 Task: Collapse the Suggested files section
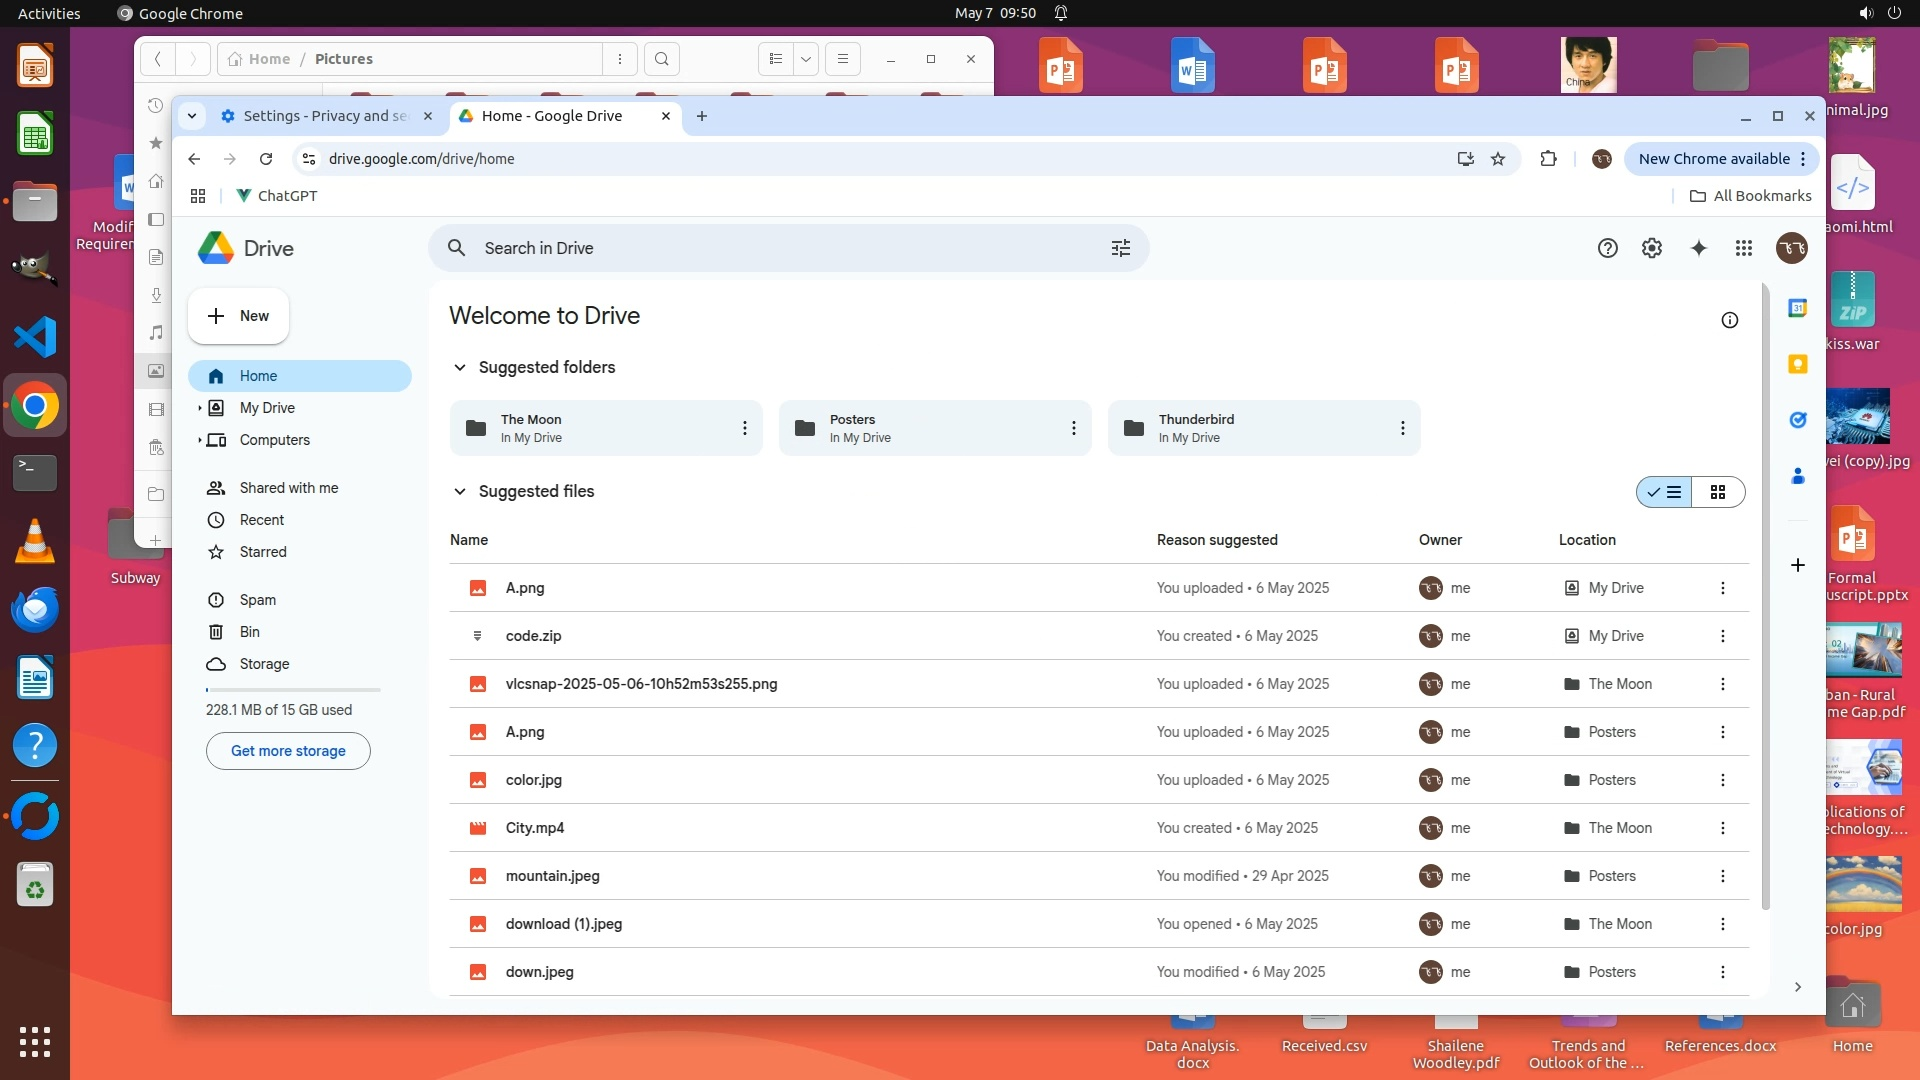pos(460,491)
